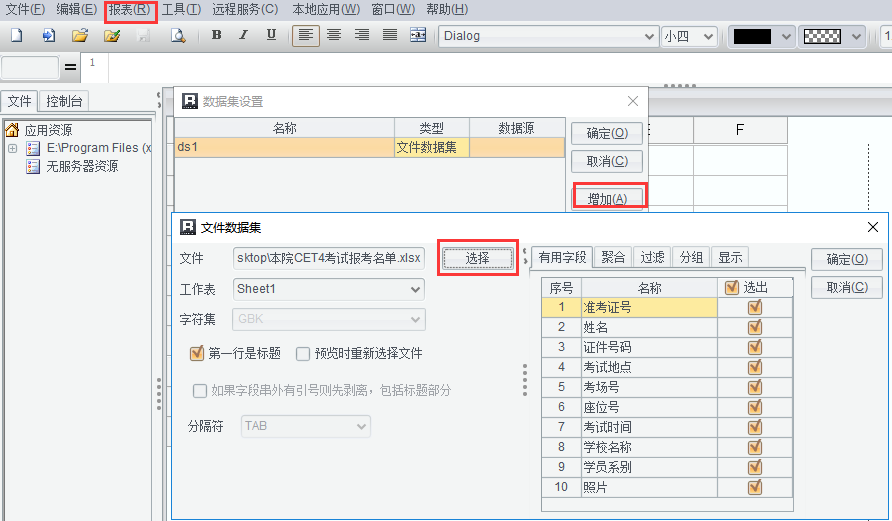Click 确定(O) in 文件数据集 dialog
The height and width of the screenshot is (521, 892).
[847, 259]
